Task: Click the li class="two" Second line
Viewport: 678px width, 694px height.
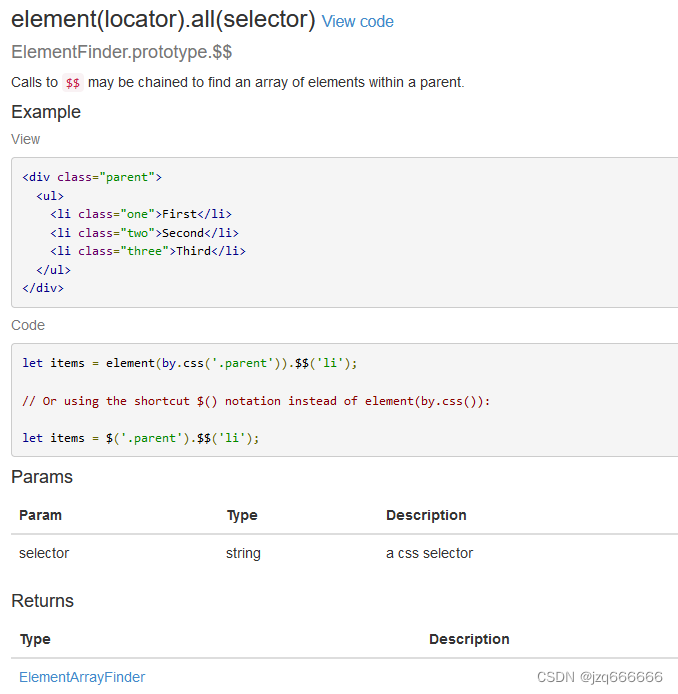Action: tap(144, 233)
